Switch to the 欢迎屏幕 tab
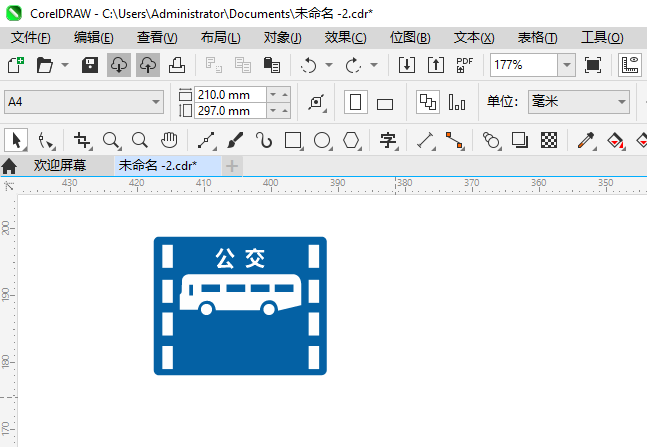 click(60, 166)
